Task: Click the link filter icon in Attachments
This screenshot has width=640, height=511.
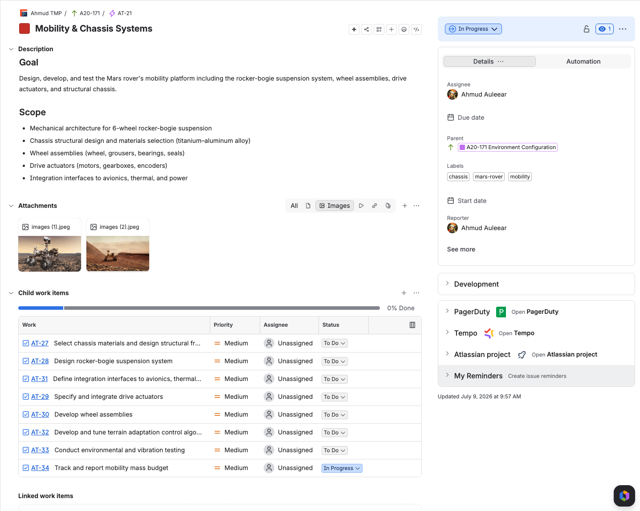Action: [x=374, y=206]
